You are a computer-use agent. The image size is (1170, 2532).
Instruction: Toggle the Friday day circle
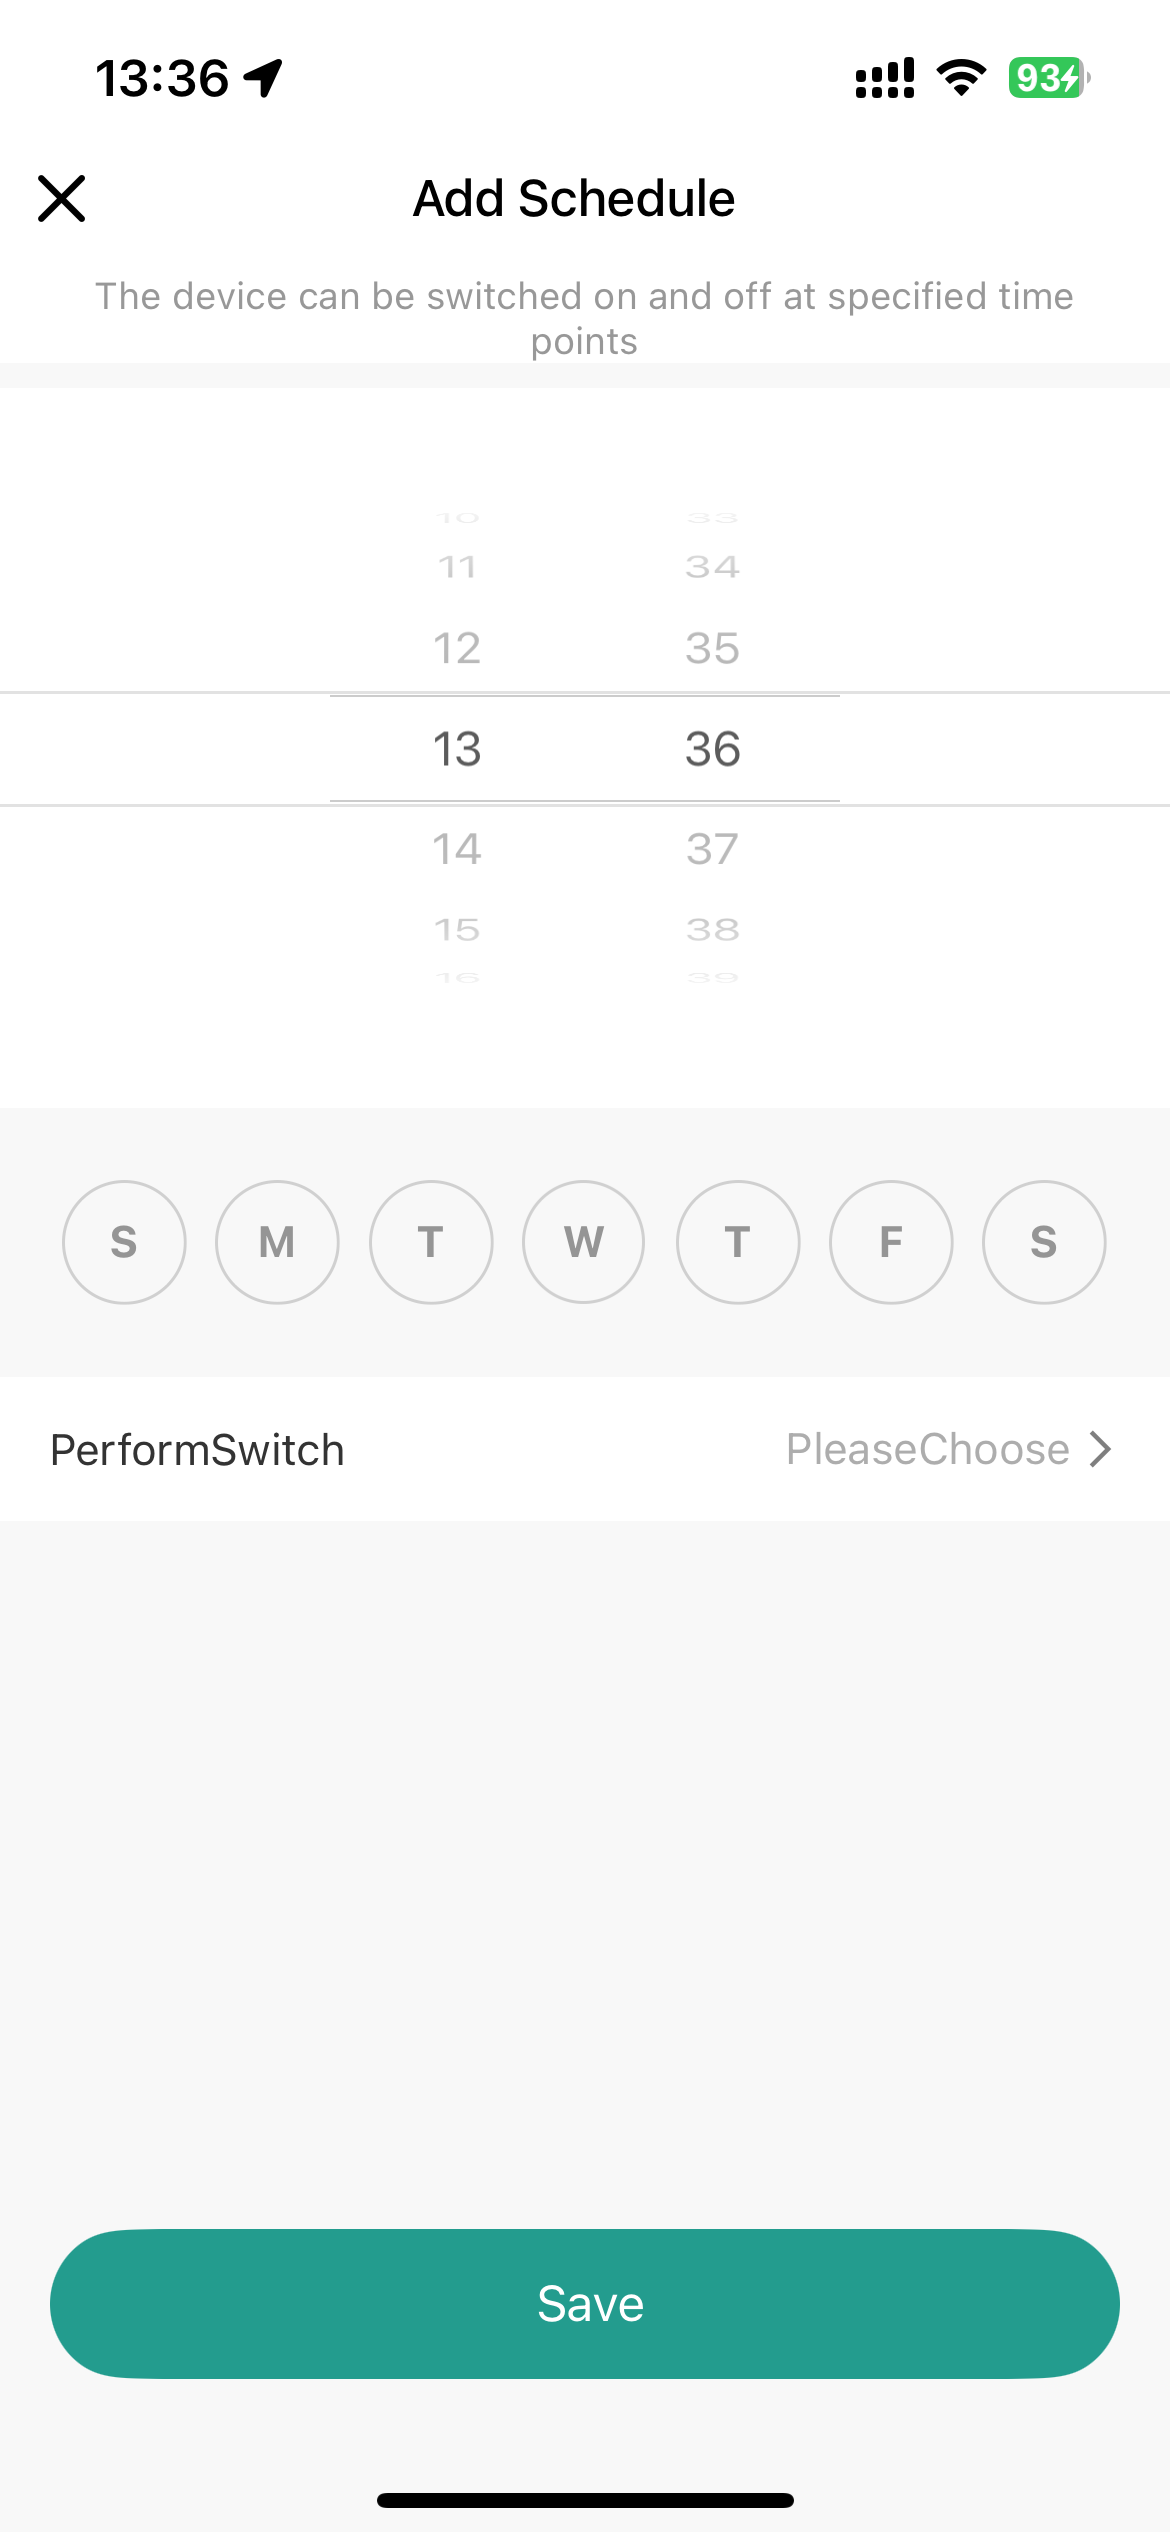891,1242
